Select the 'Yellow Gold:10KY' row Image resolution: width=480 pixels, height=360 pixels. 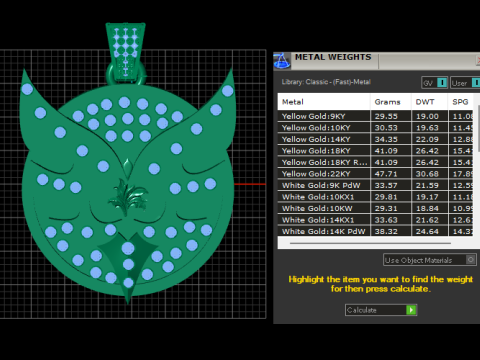point(375,128)
